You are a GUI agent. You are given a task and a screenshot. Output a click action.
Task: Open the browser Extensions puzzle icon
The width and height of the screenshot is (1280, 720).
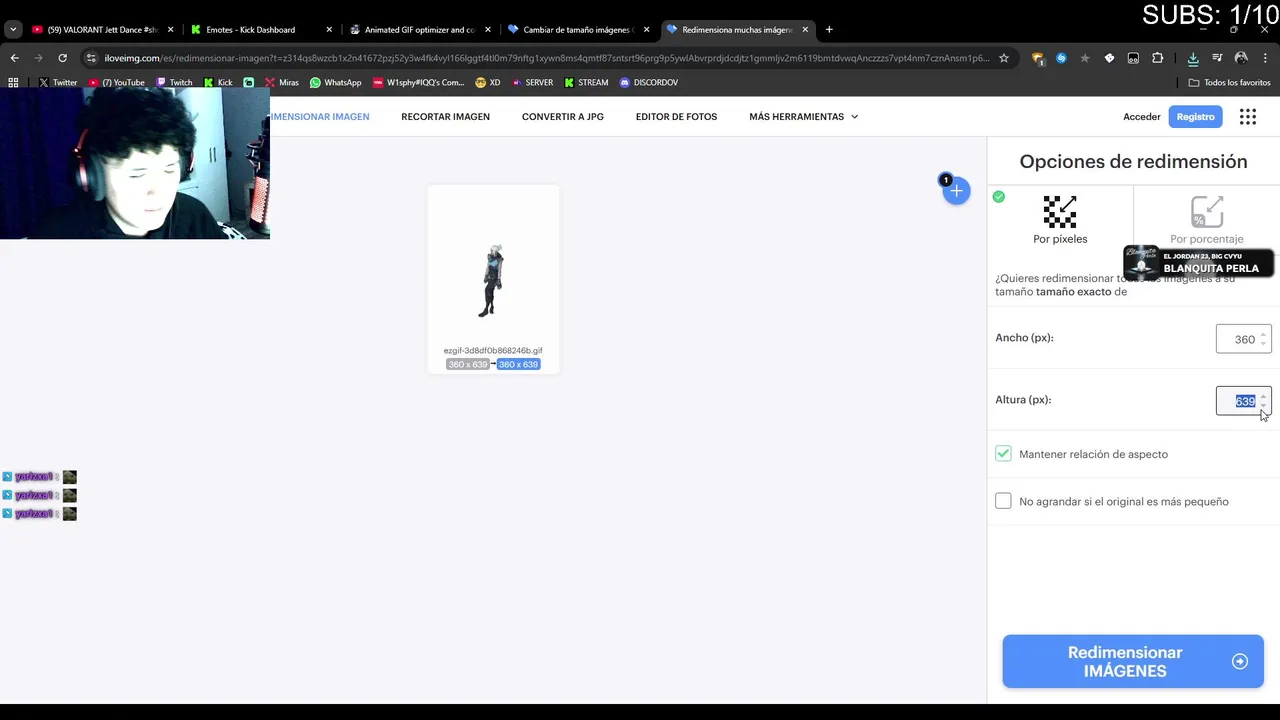pos(1157,58)
